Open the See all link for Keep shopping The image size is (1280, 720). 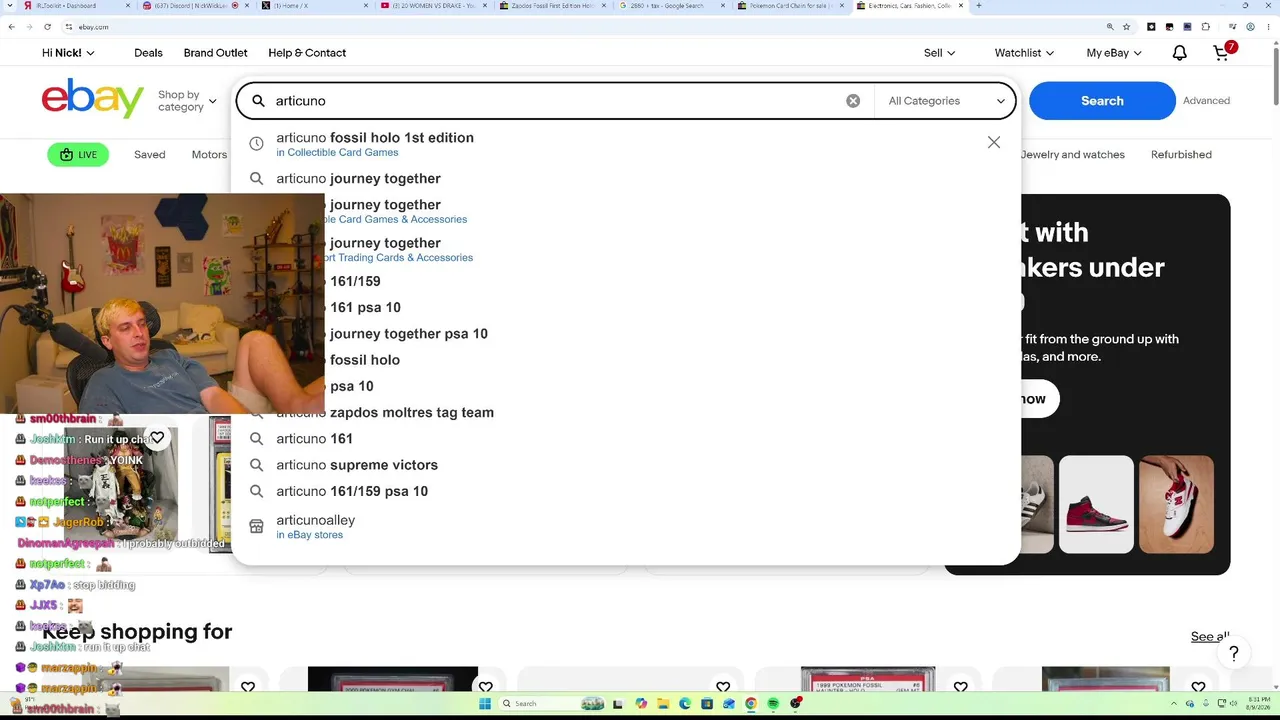point(1210,637)
